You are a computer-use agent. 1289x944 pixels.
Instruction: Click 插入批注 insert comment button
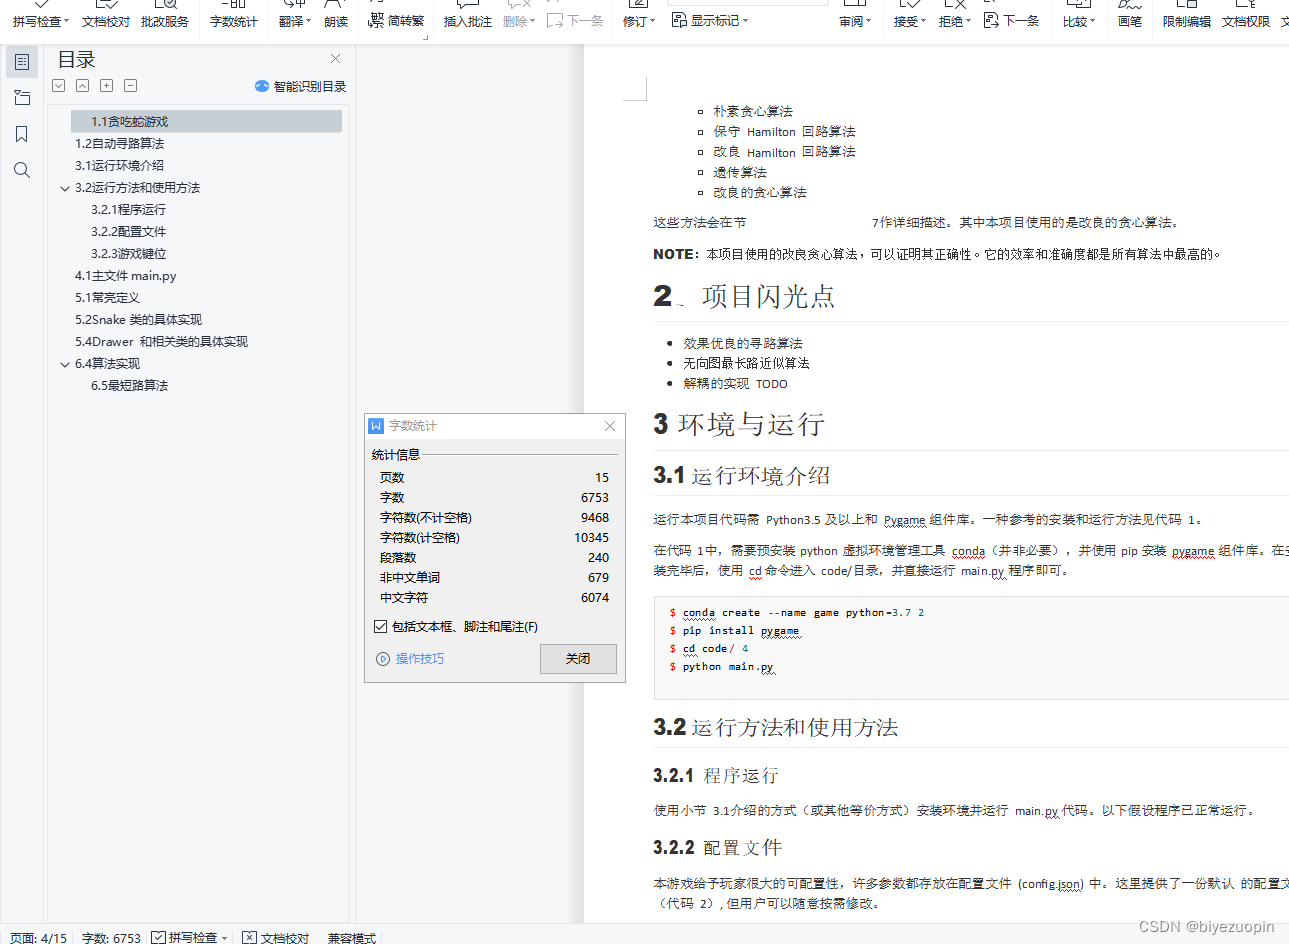468,15
